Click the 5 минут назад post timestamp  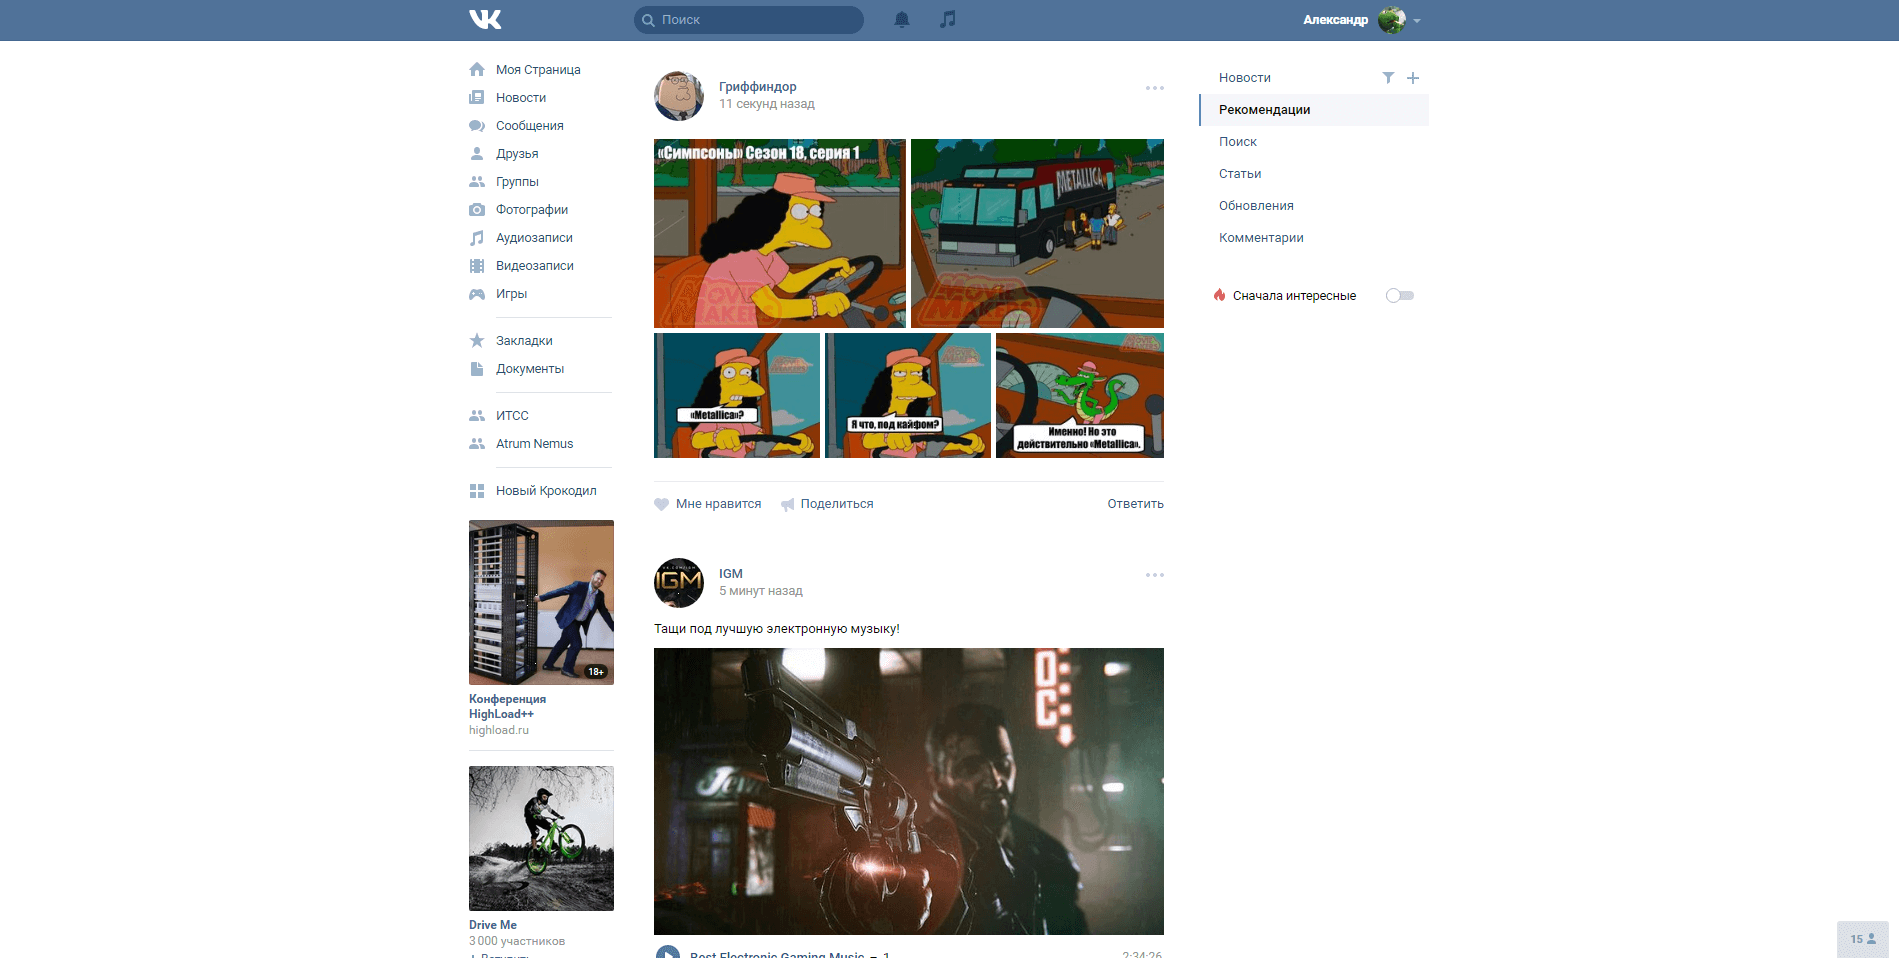tap(761, 591)
